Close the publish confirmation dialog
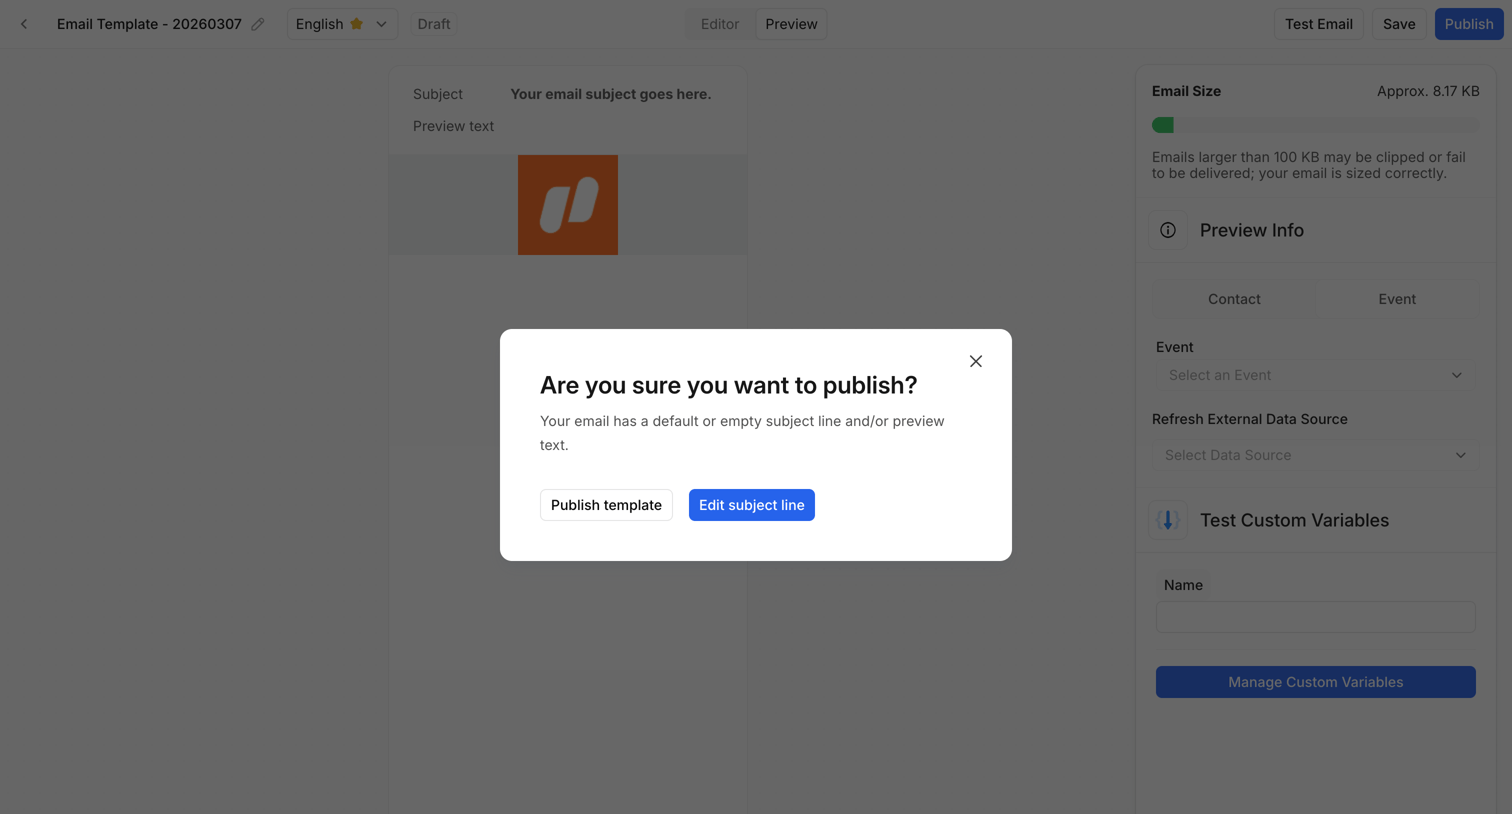 (976, 361)
